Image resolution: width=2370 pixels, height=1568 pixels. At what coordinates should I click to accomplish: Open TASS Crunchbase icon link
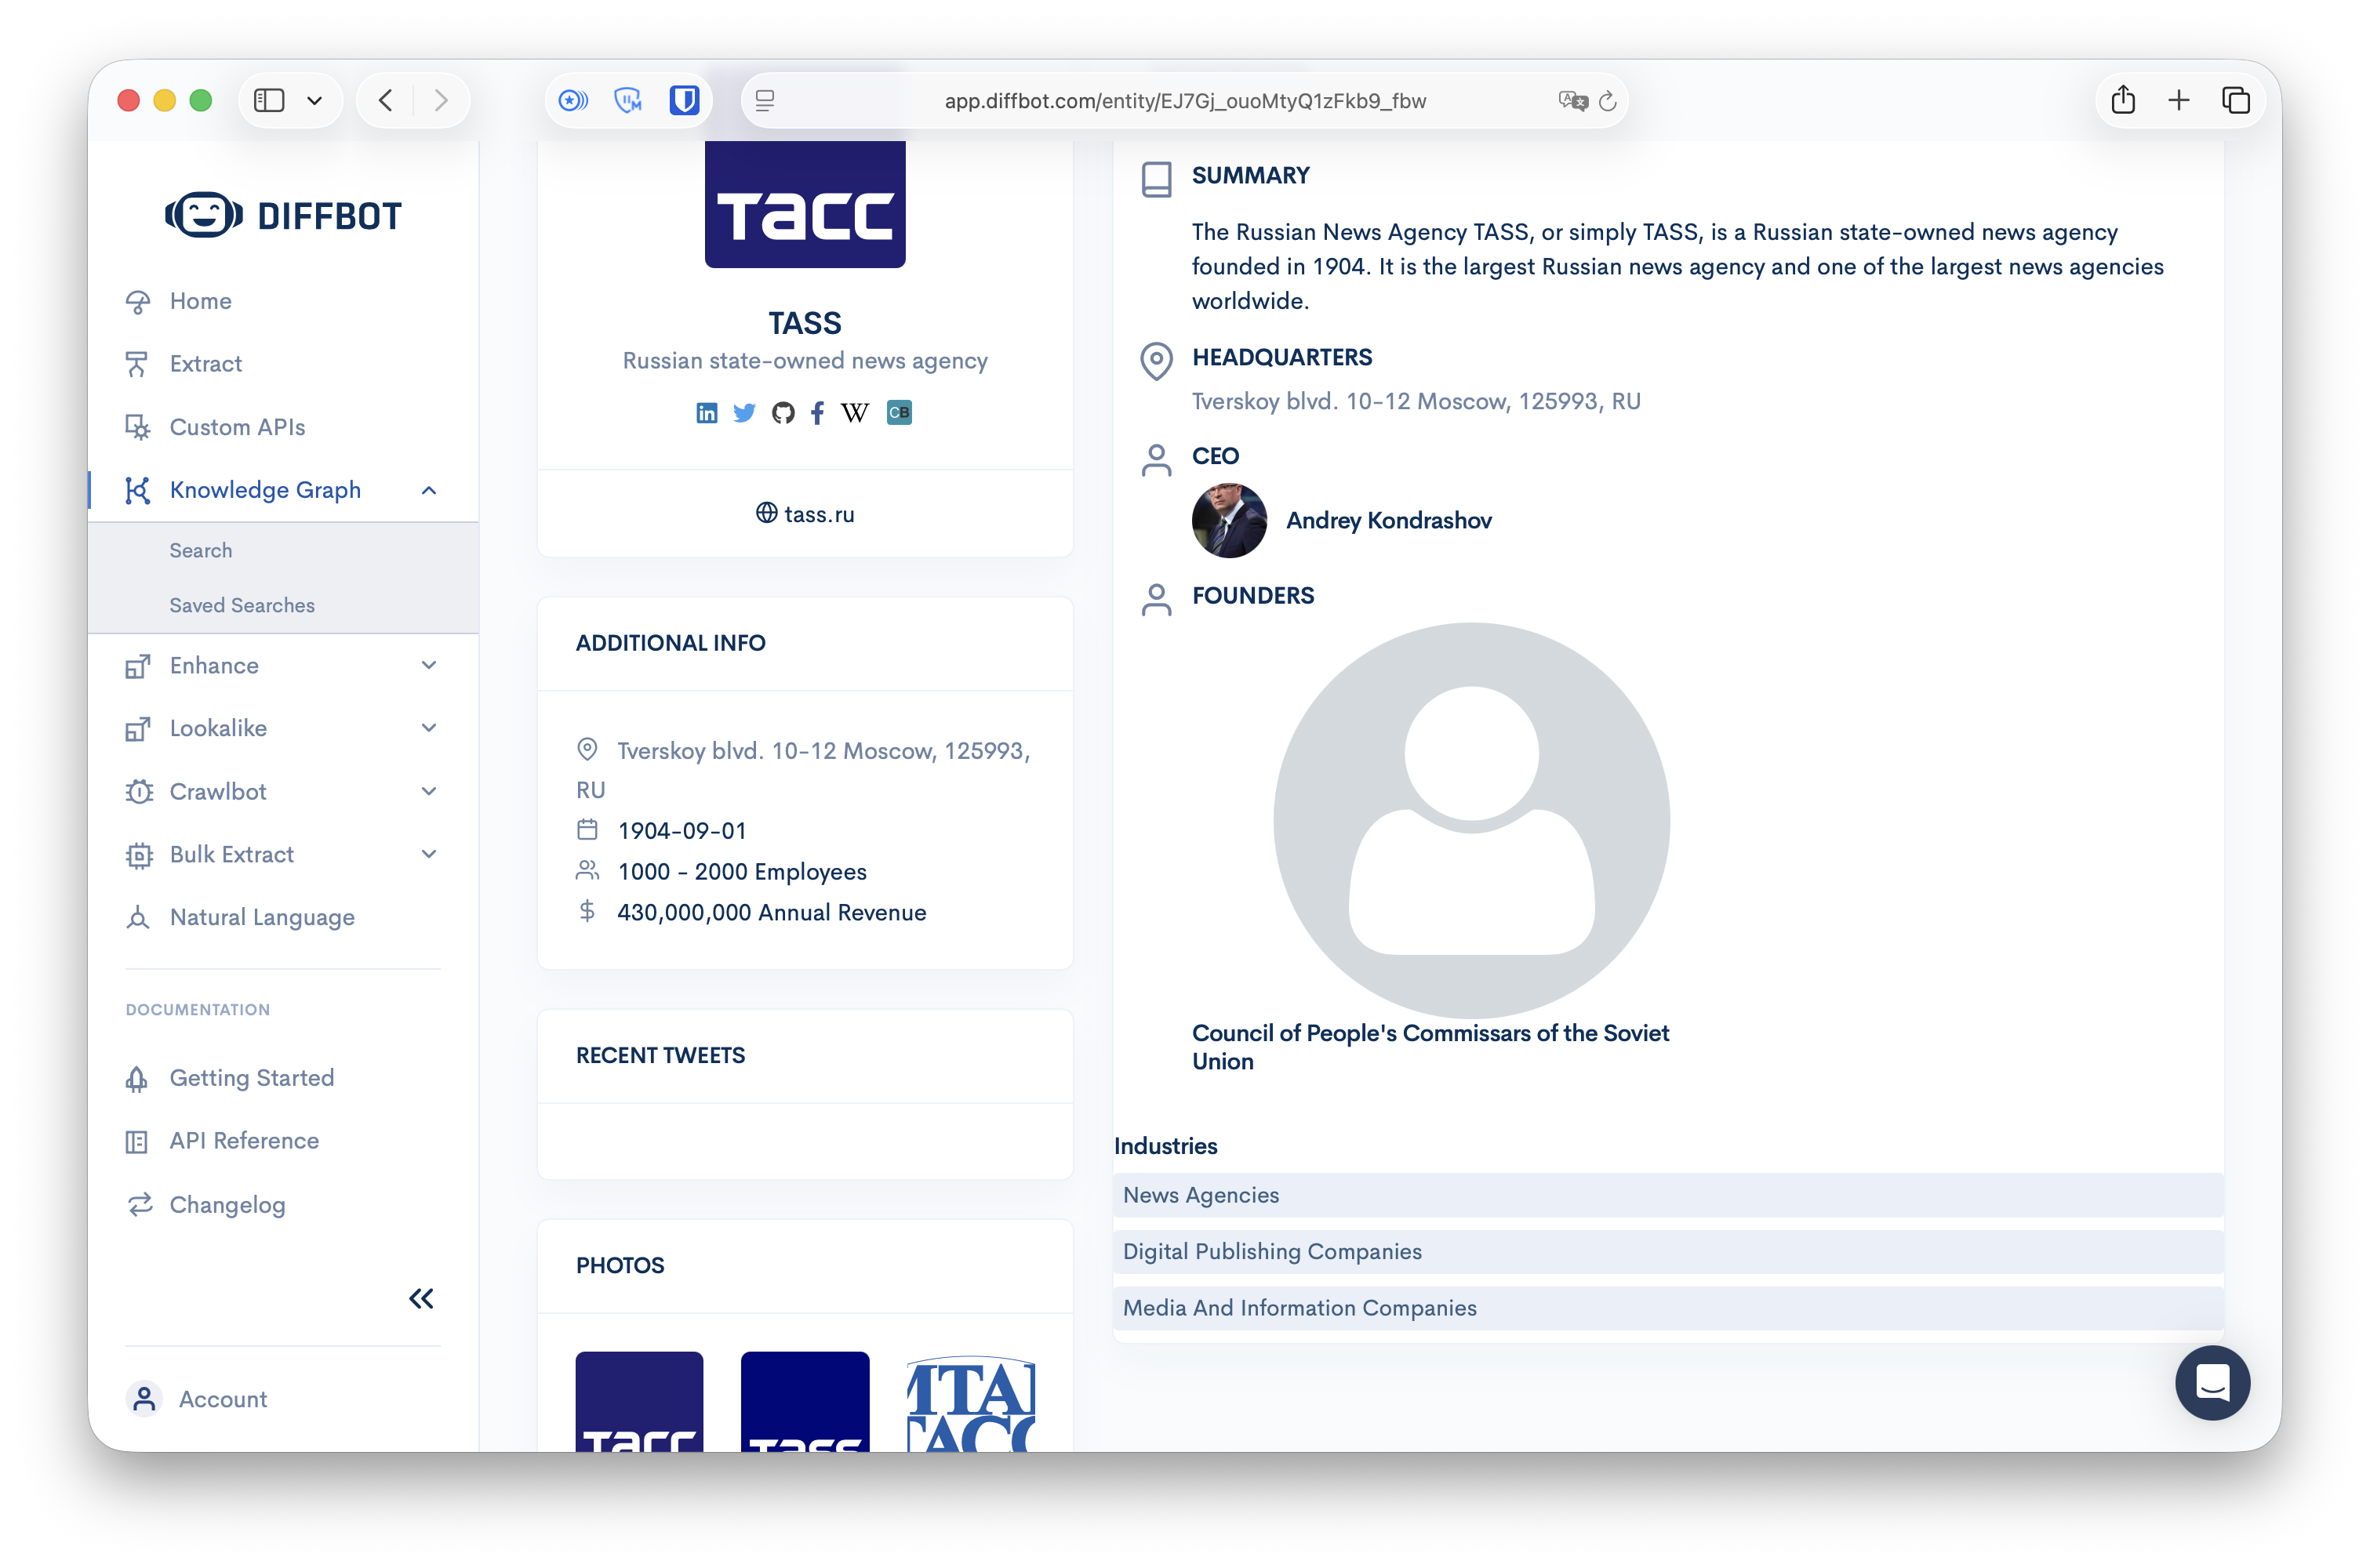coord(899,412)
